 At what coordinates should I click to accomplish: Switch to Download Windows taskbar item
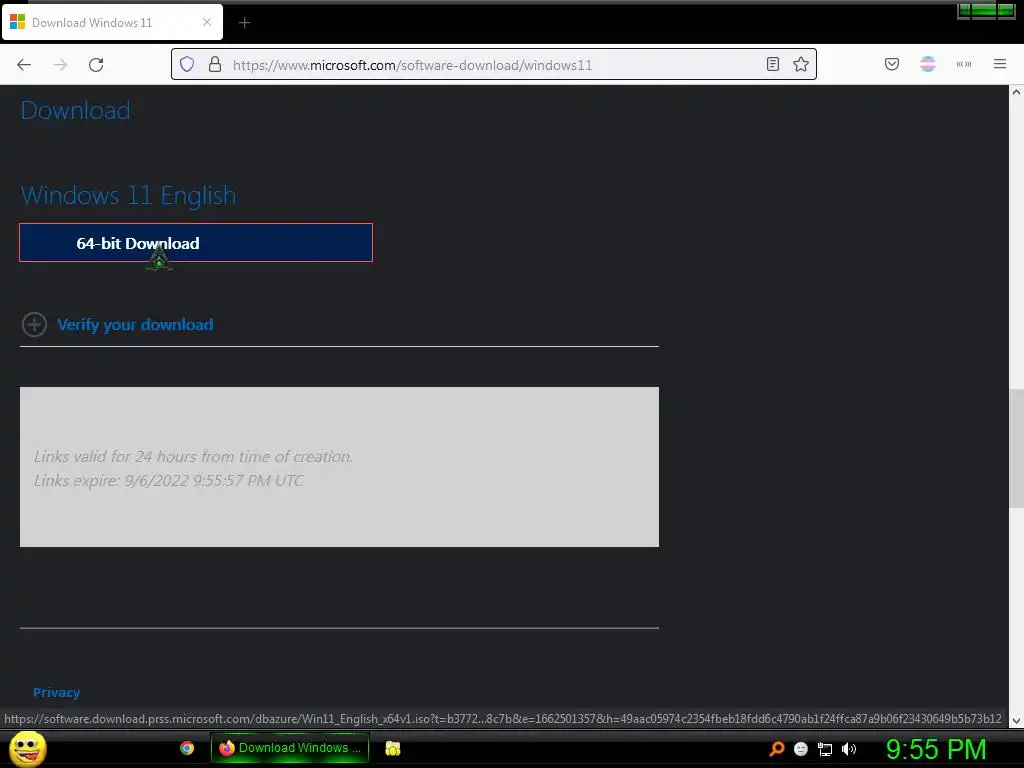290,748
